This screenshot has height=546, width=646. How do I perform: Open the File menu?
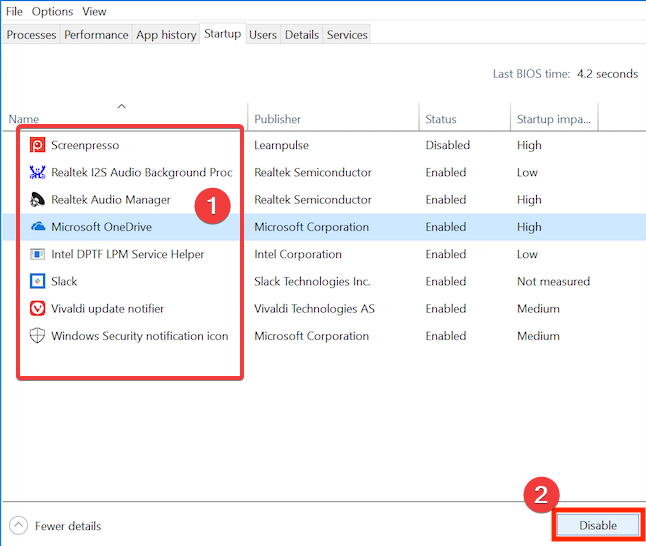tap(14, 12)
